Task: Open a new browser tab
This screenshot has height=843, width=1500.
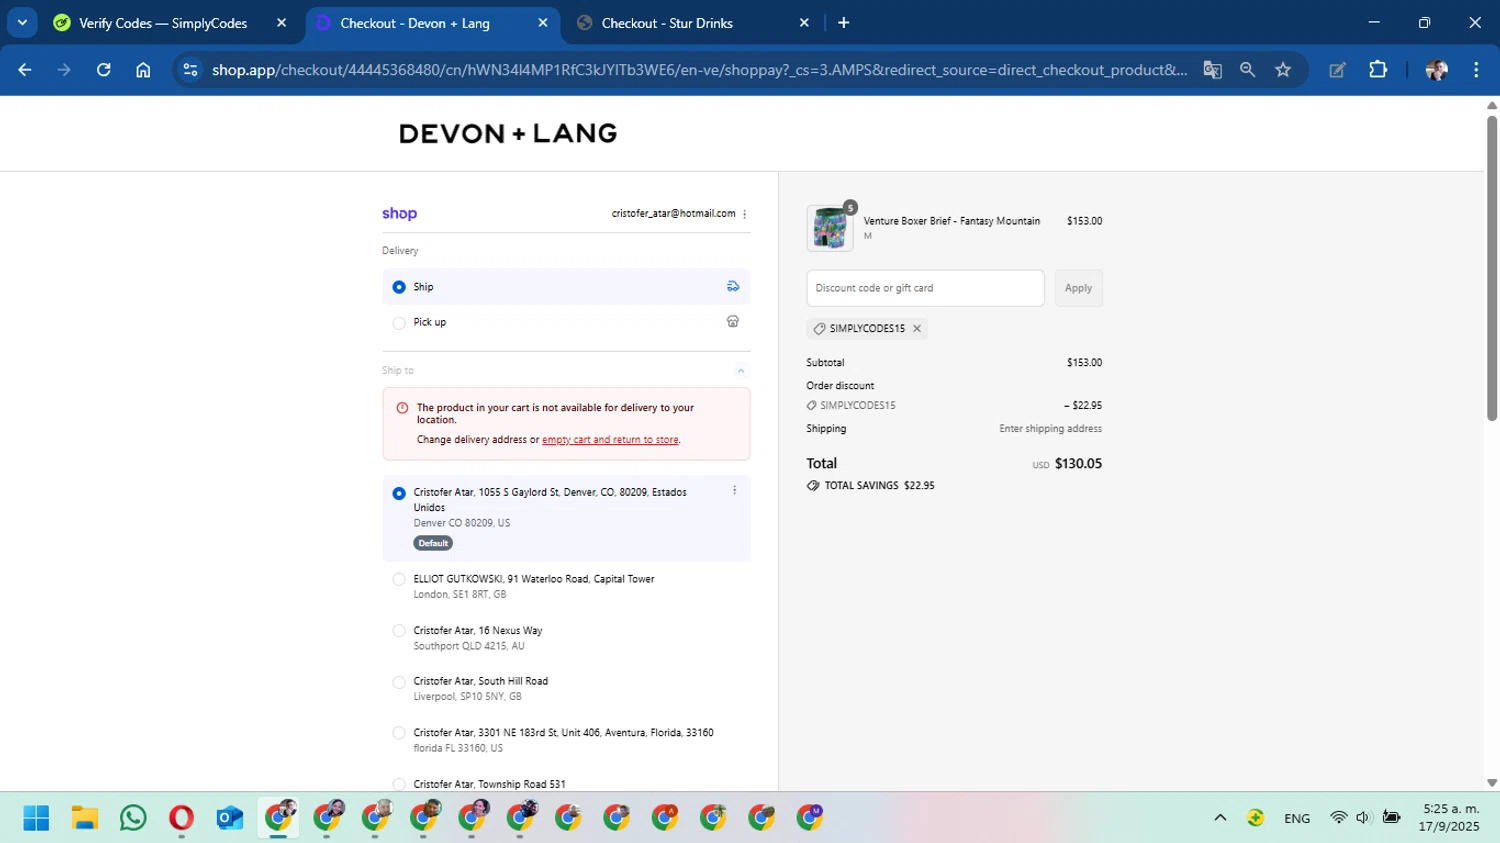Action: click(x=843, y=23)
